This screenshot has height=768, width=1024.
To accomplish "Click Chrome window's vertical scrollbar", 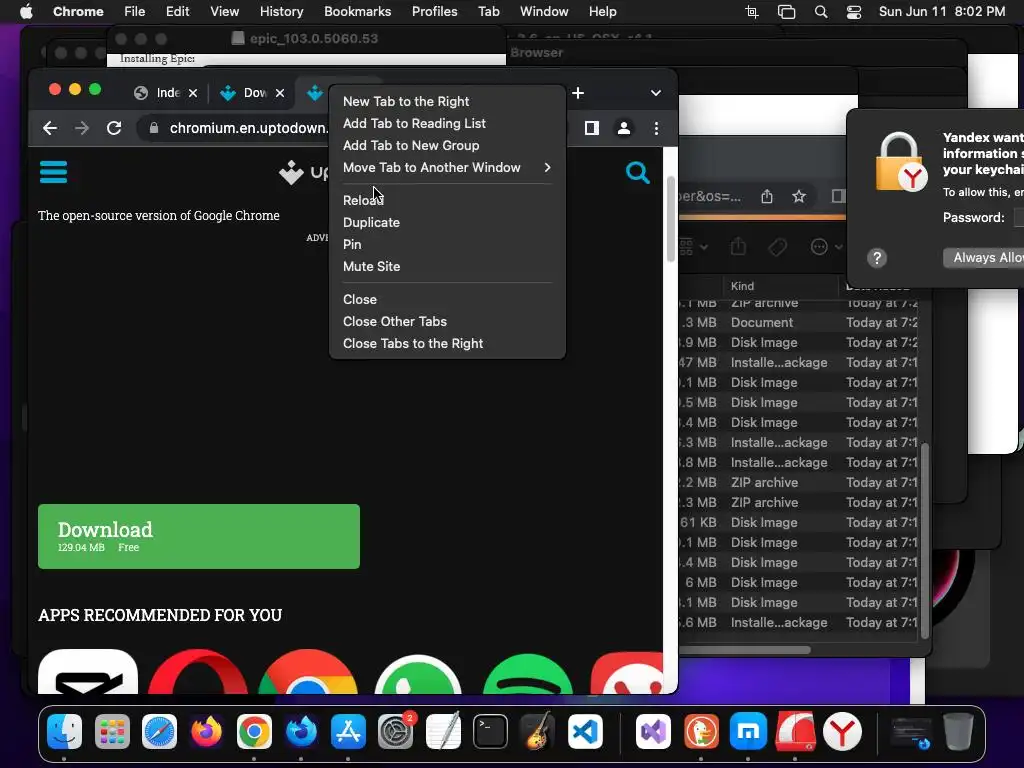I will click(x=670, y=219).
